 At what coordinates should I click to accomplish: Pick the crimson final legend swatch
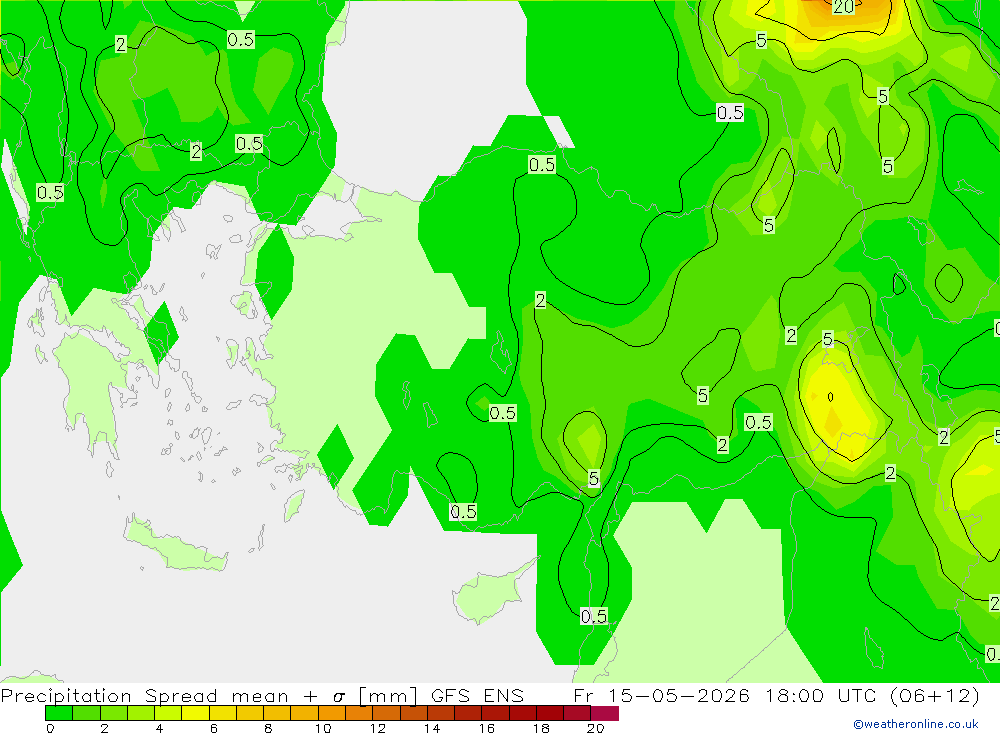click(x=605, y=713)
